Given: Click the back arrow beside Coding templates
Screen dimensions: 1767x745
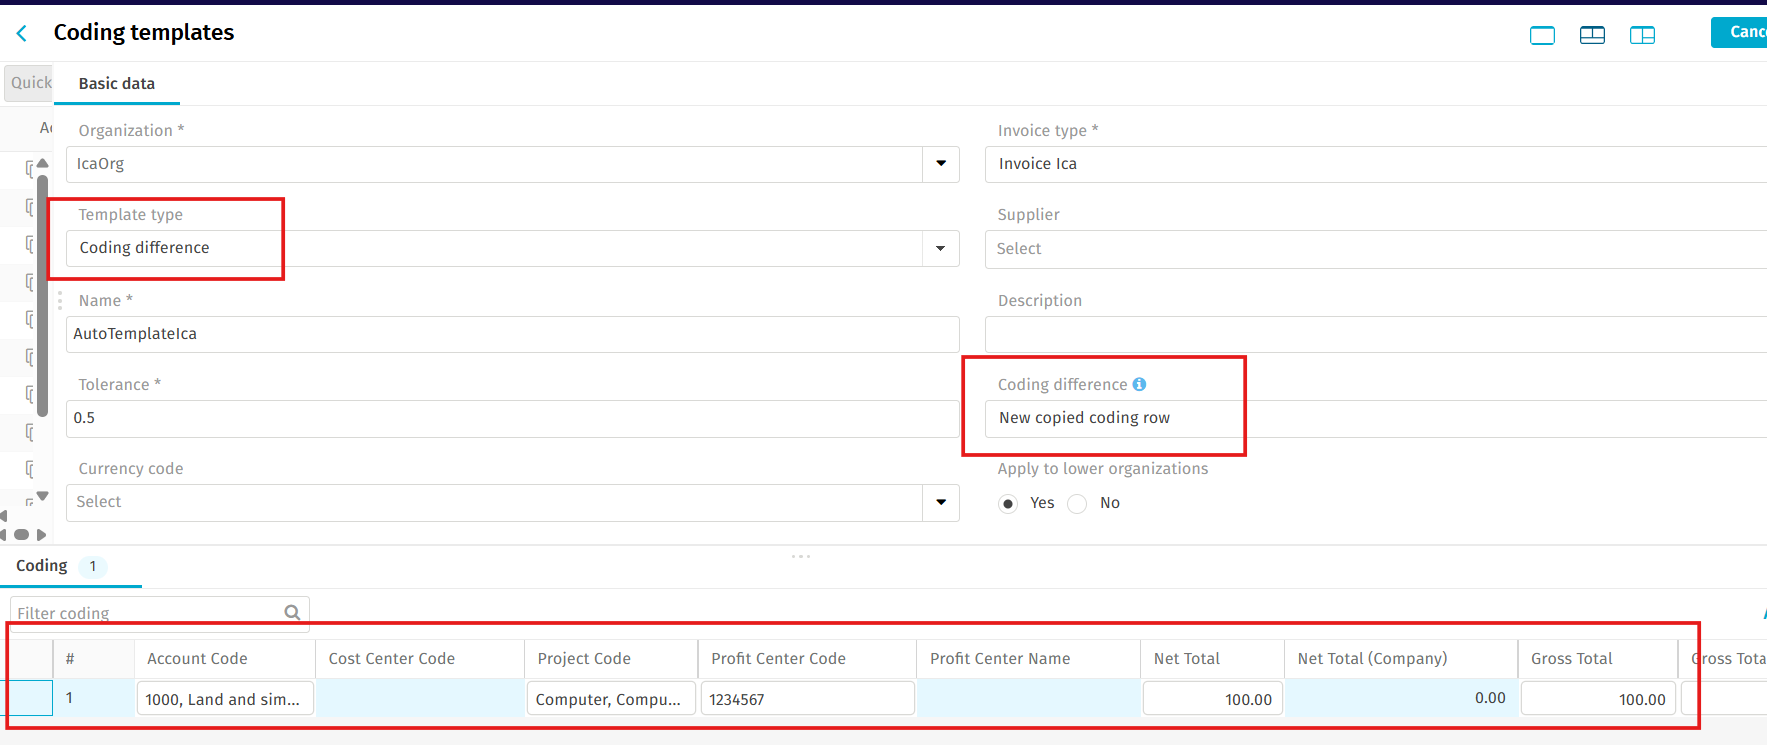Looking at the screenshot, I should tap(22, 34).
